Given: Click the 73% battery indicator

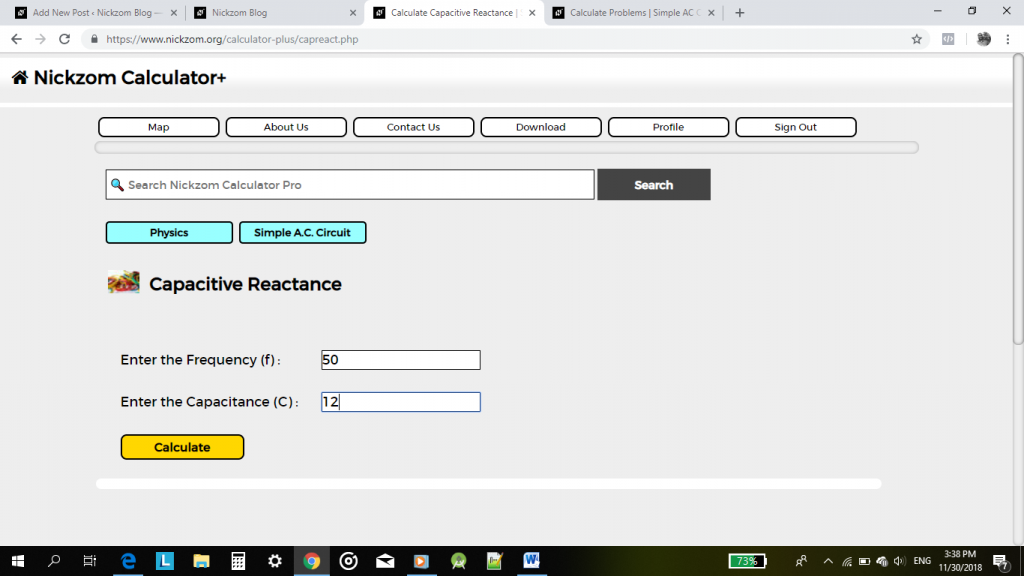Looking at the screenshot, I should pyautogui.click(x=747, y=561).
